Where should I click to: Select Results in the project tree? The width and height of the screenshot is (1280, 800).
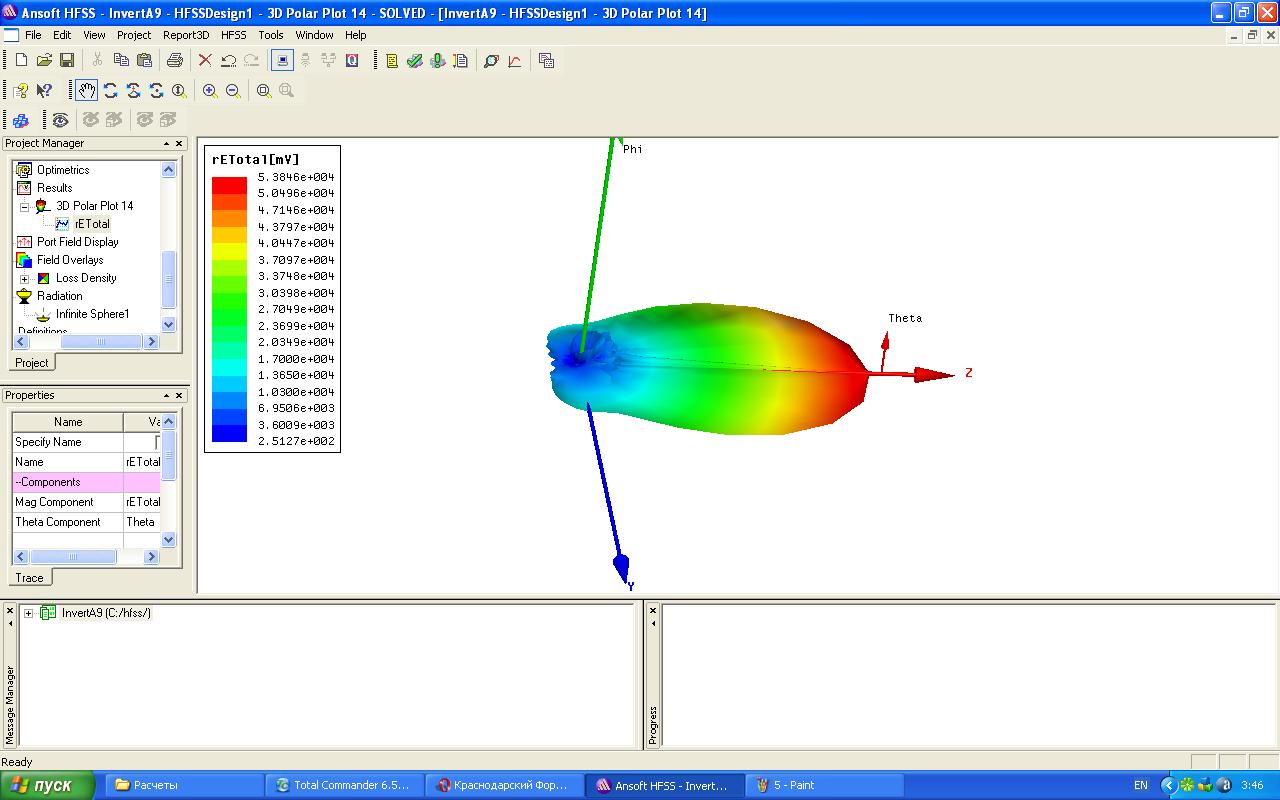[54, 188]
